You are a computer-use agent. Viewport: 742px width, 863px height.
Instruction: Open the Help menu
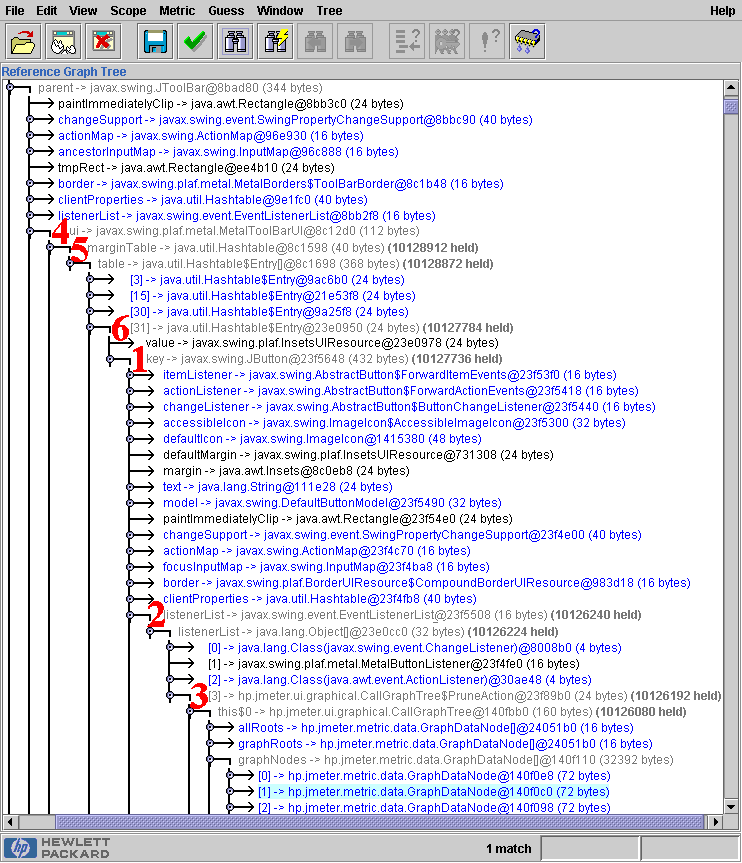(x=722, y=10)
